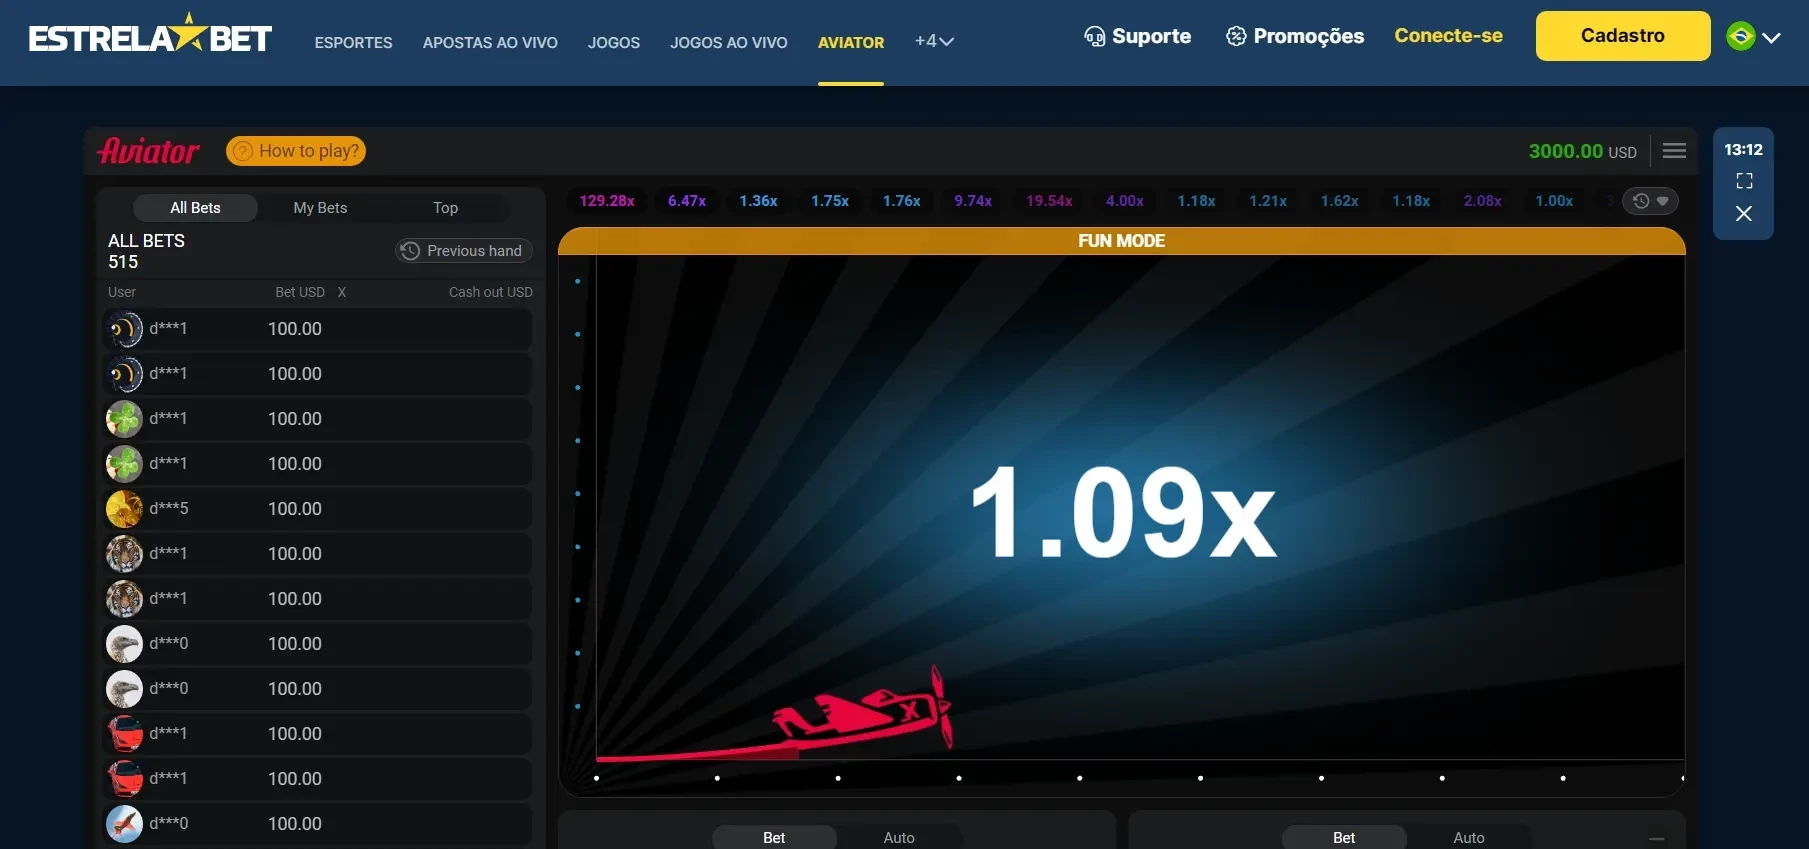The width and height of the screenshot is (1809, 849).
Task: Click the 2.08x multiplier result
Action: tap(1483, 201)
